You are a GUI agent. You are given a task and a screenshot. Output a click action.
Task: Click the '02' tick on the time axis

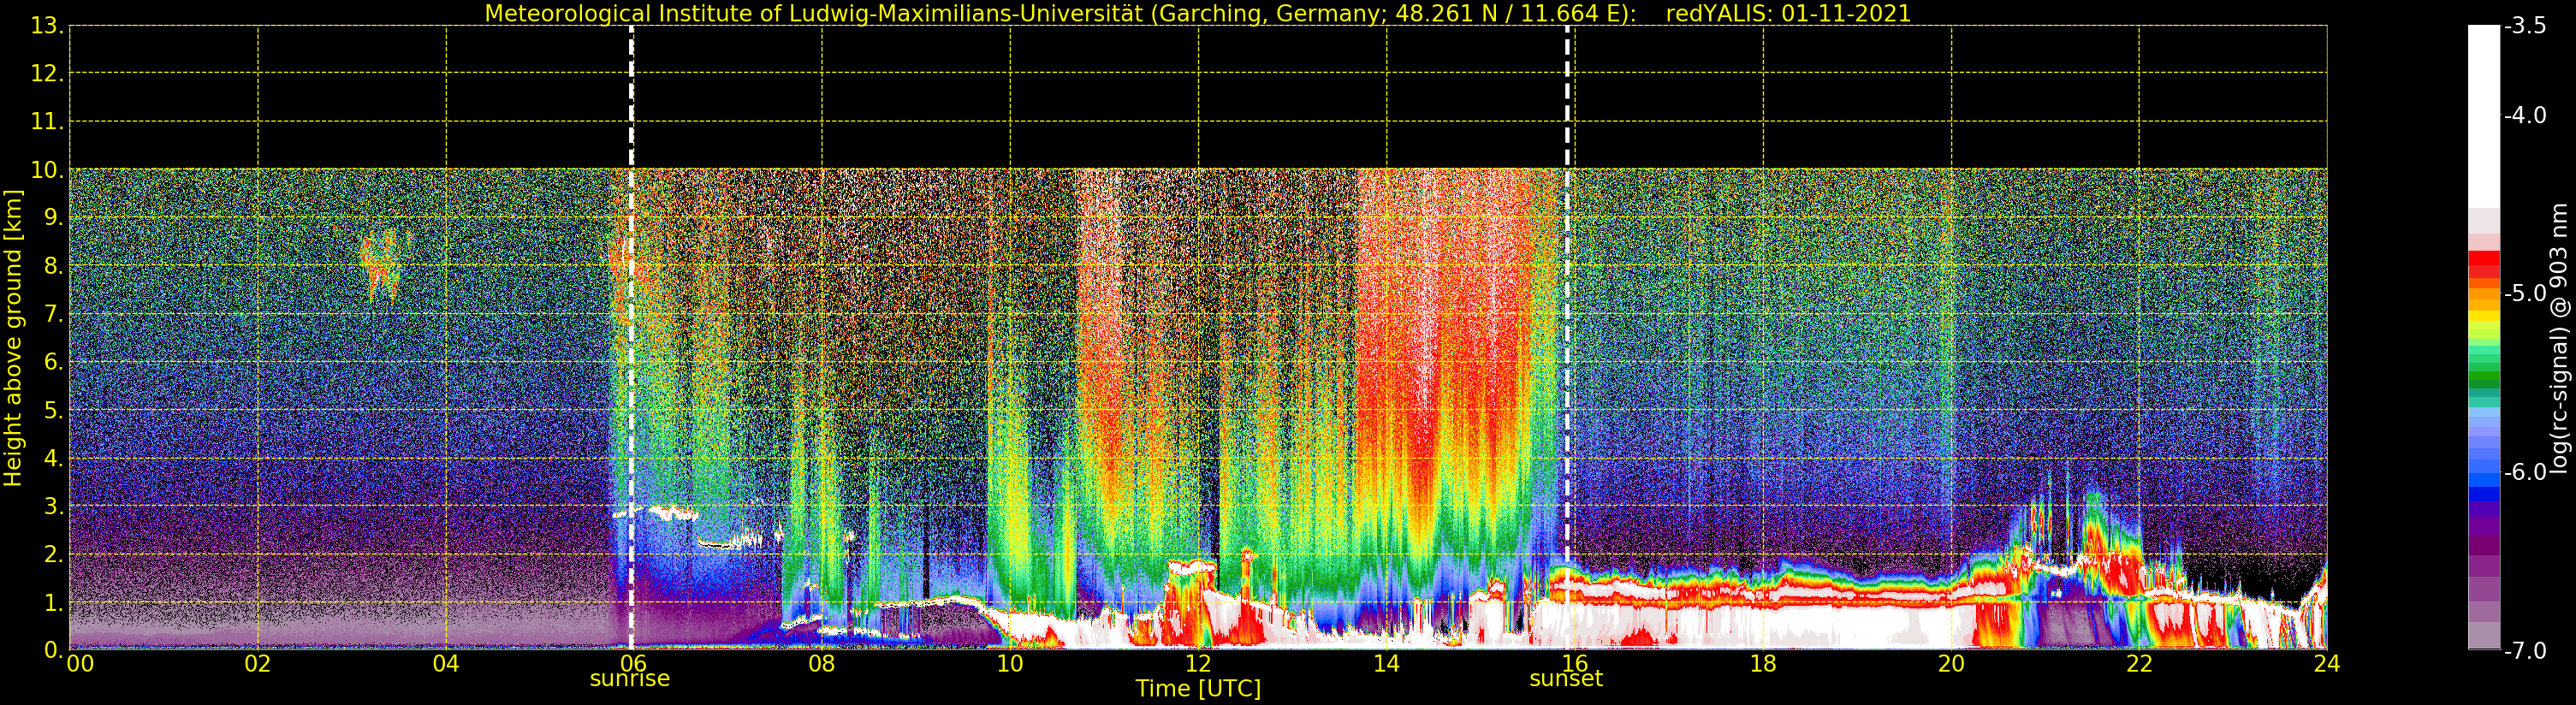click(x=258, y=664)
